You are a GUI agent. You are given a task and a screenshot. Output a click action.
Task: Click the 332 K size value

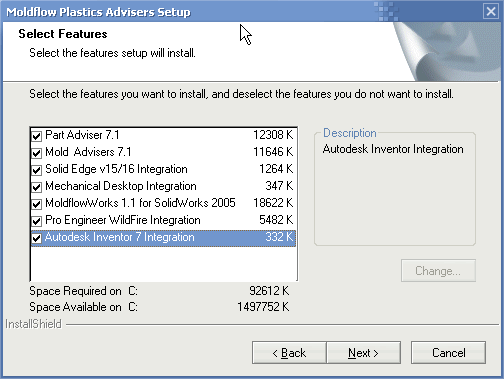279,237
